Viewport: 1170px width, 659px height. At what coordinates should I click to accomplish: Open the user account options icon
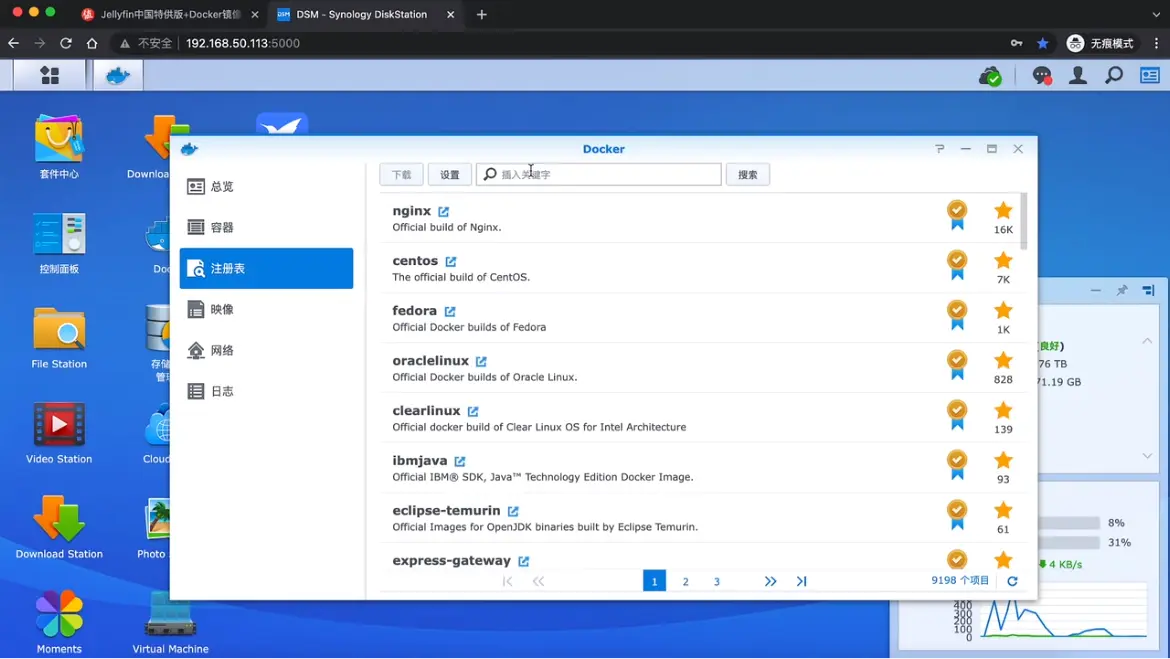pyautogui.click(x=1078, y=75)
